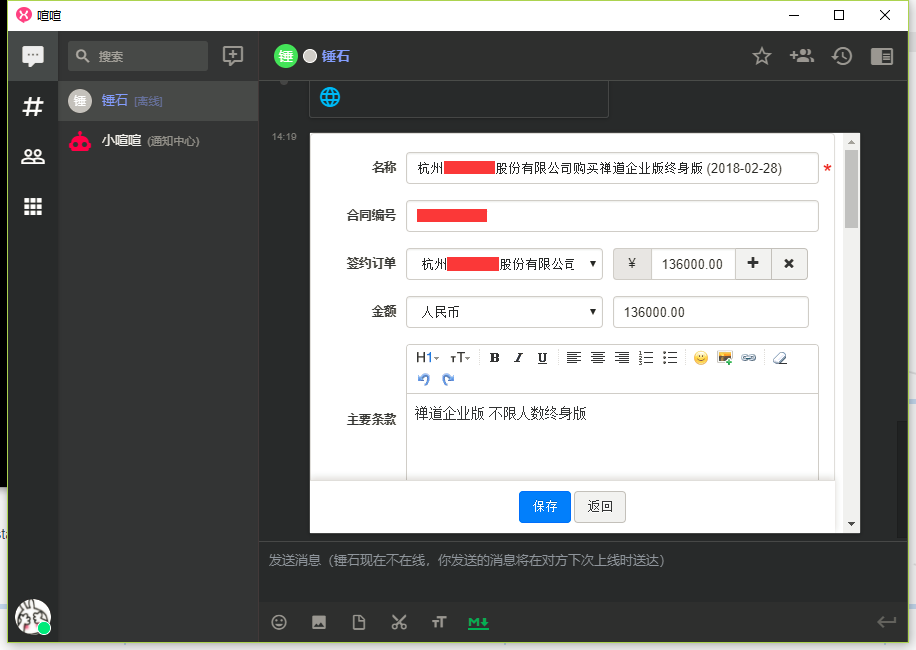Invite members with add-people icon
The image size is (916, 650).
(802, 56)
